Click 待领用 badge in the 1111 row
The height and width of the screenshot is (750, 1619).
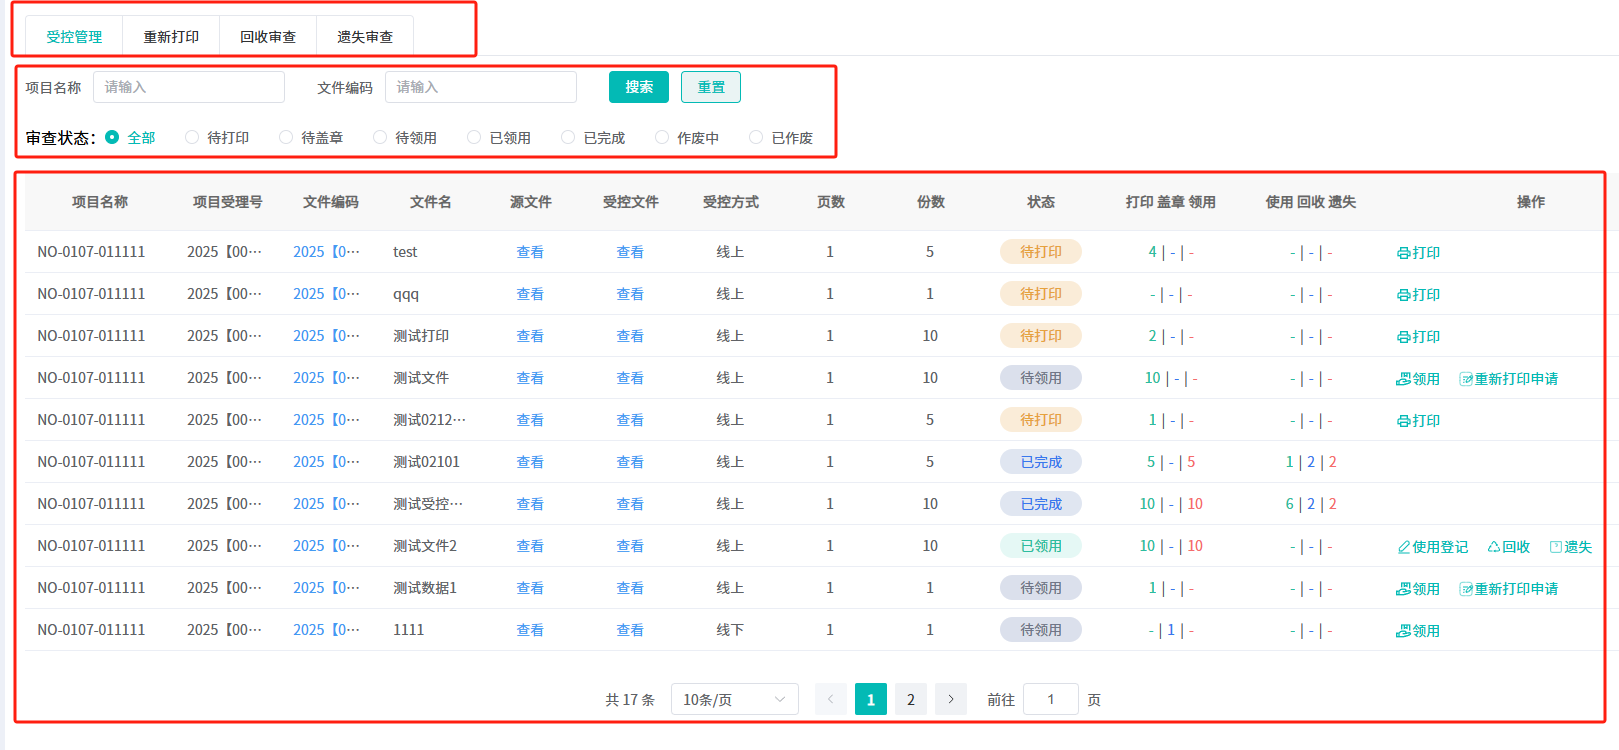point(1041,630)
